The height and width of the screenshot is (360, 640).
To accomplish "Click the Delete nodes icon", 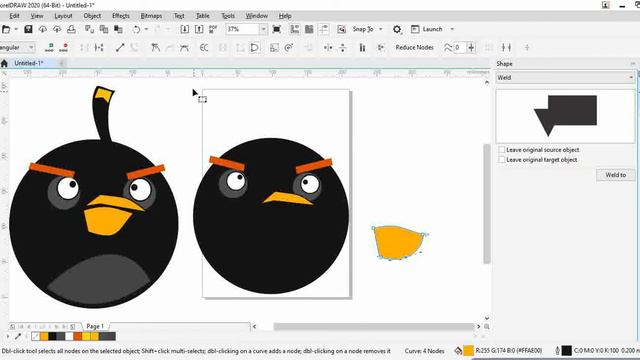I will 63,48.
